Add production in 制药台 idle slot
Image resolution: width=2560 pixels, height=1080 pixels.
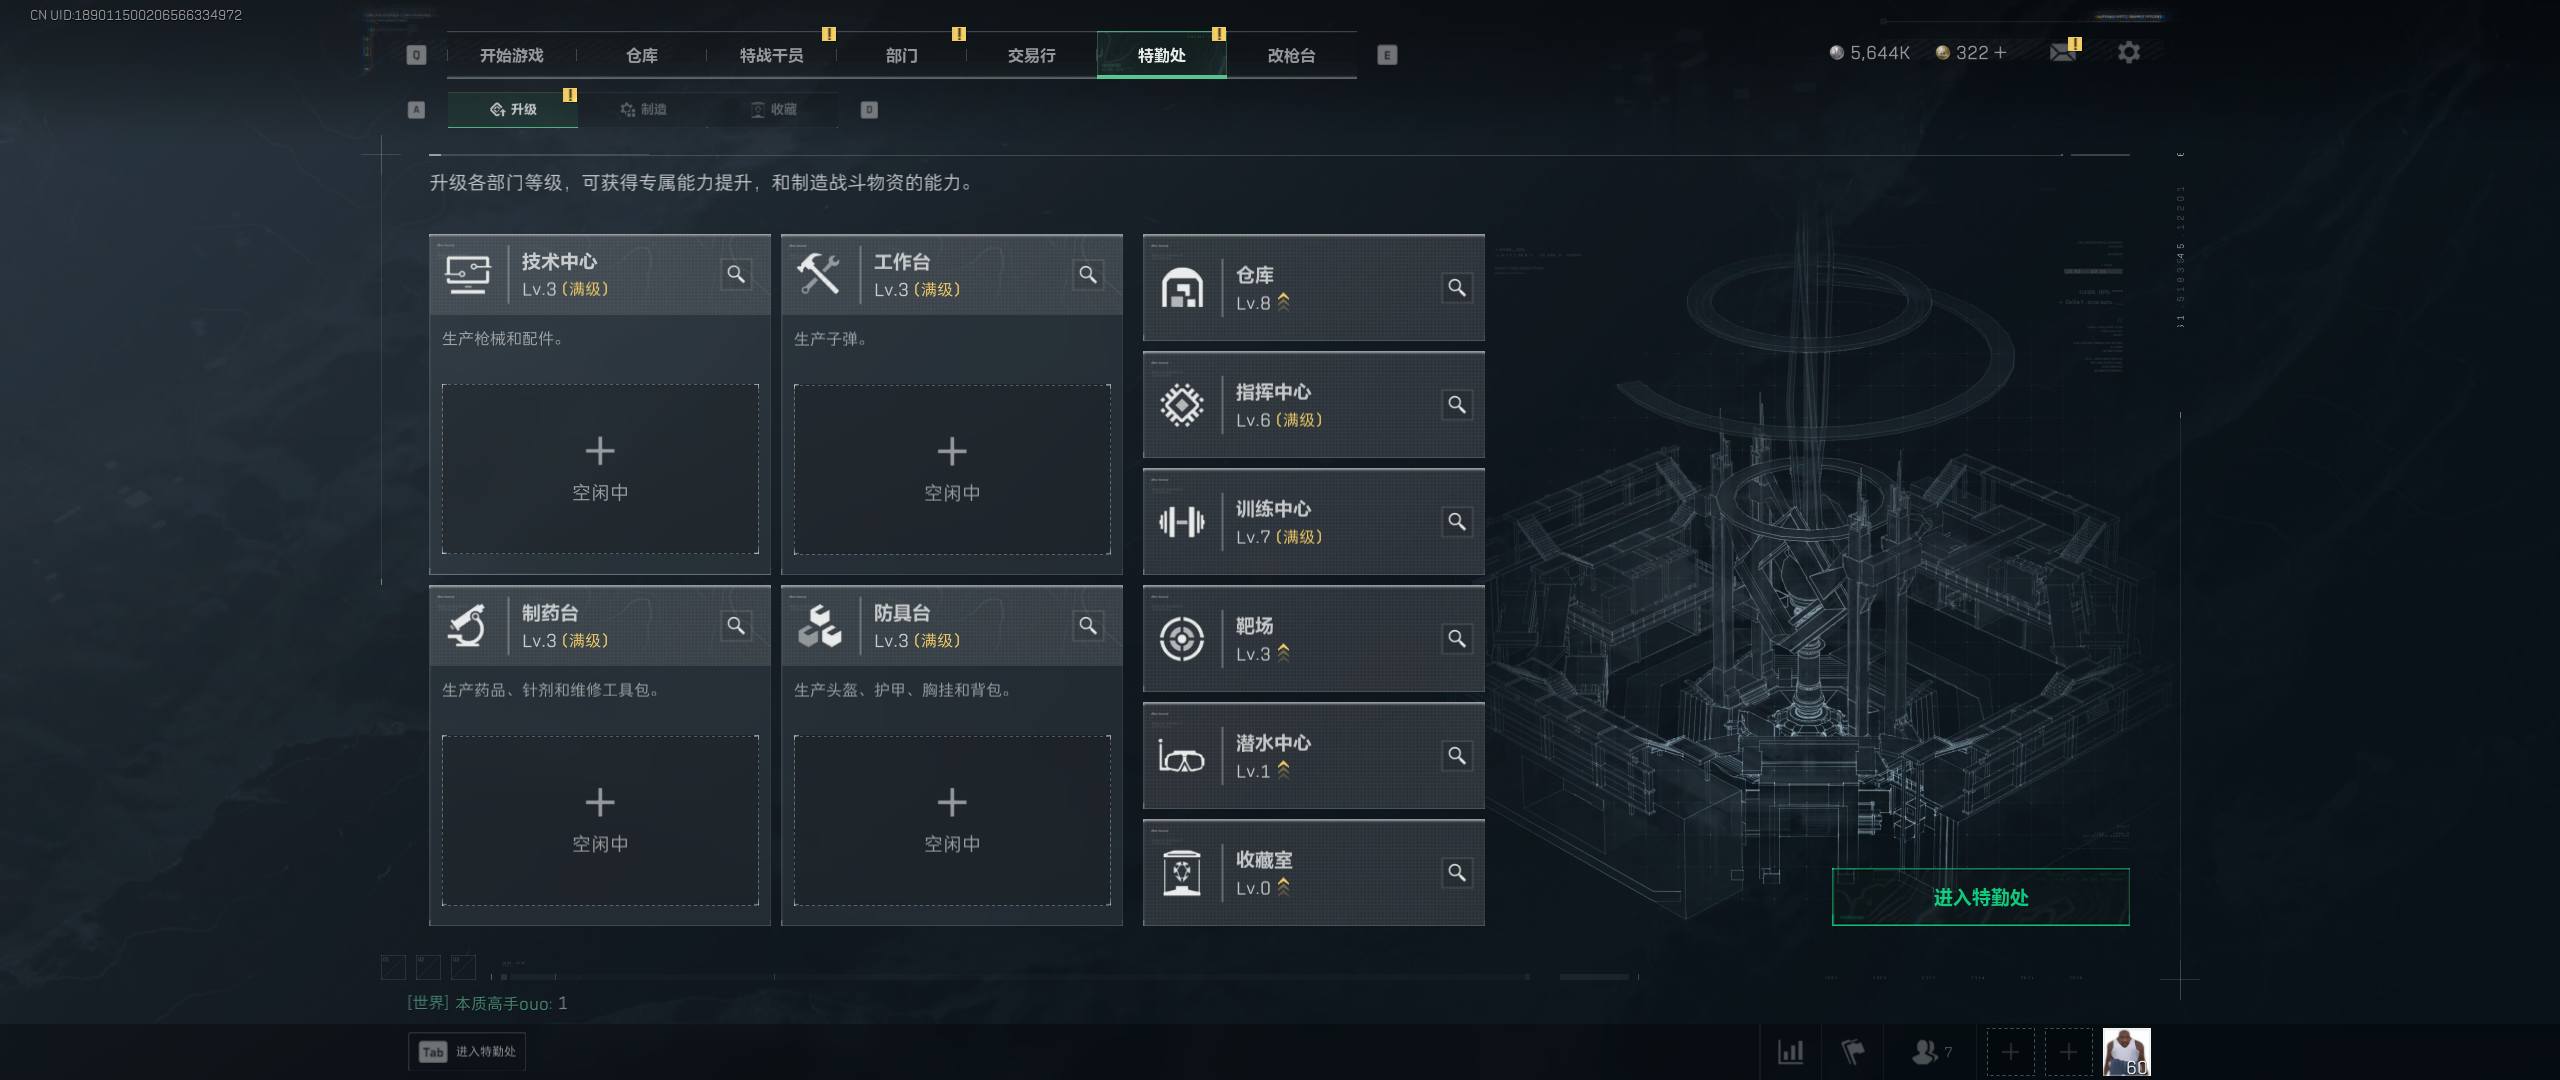600,820
